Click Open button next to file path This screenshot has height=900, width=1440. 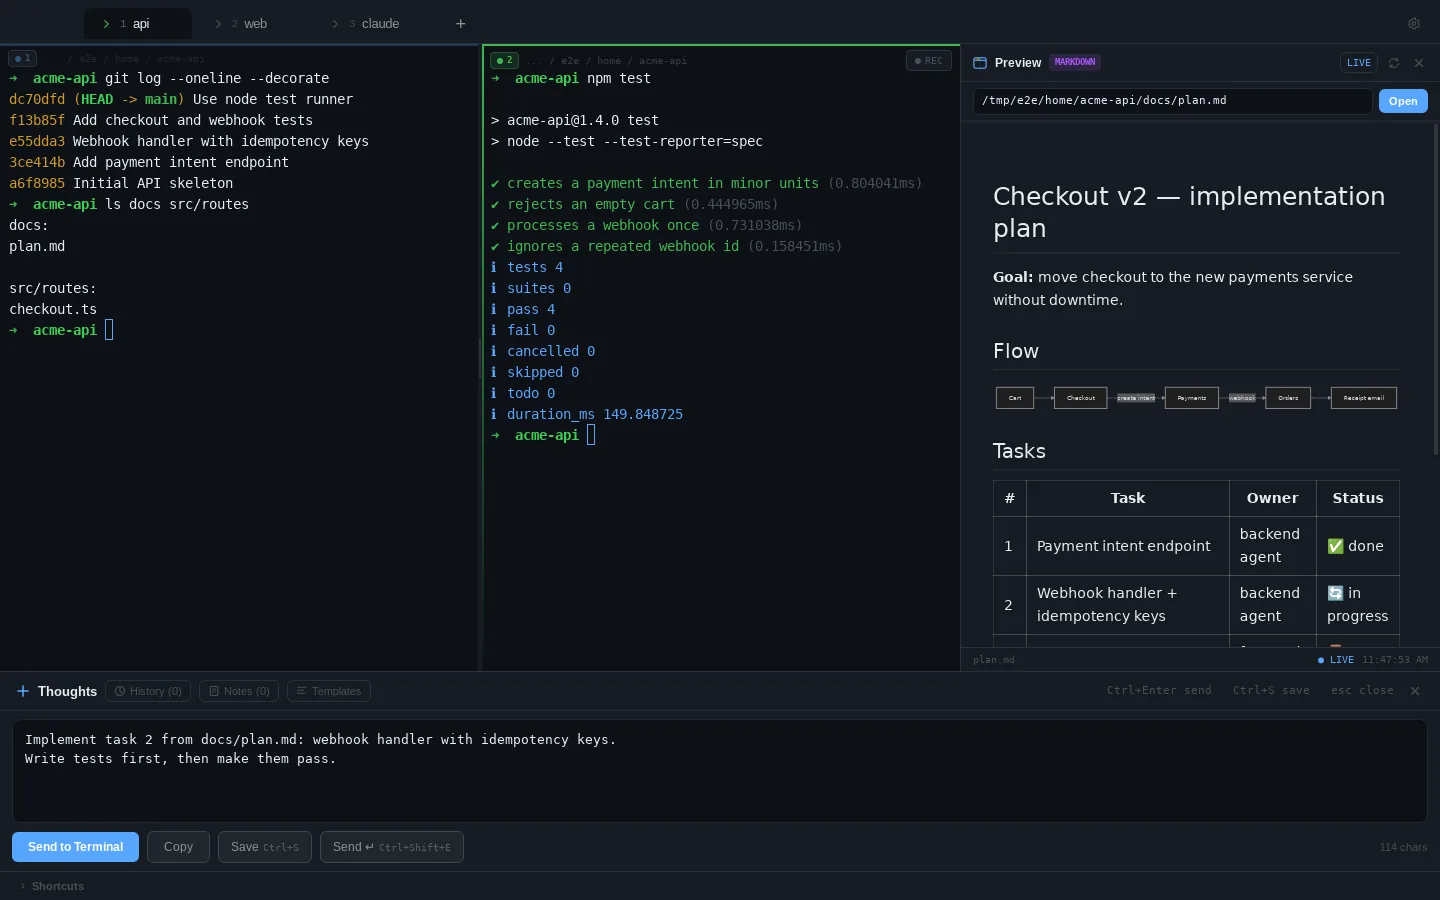pyautogui.click(x=1403, y=101)
